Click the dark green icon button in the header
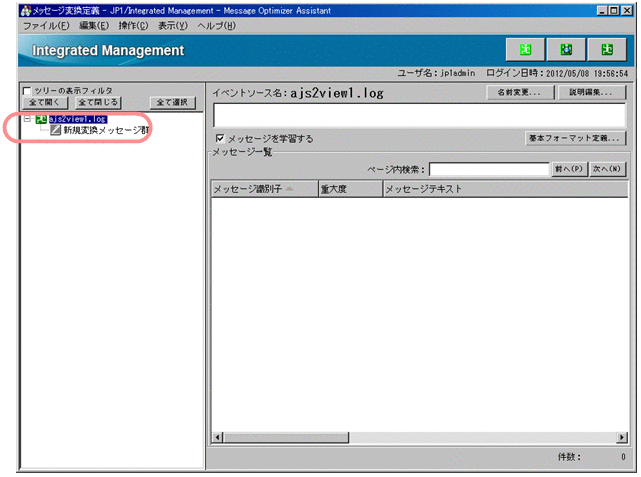641x477 pixels. coord(607,50)
